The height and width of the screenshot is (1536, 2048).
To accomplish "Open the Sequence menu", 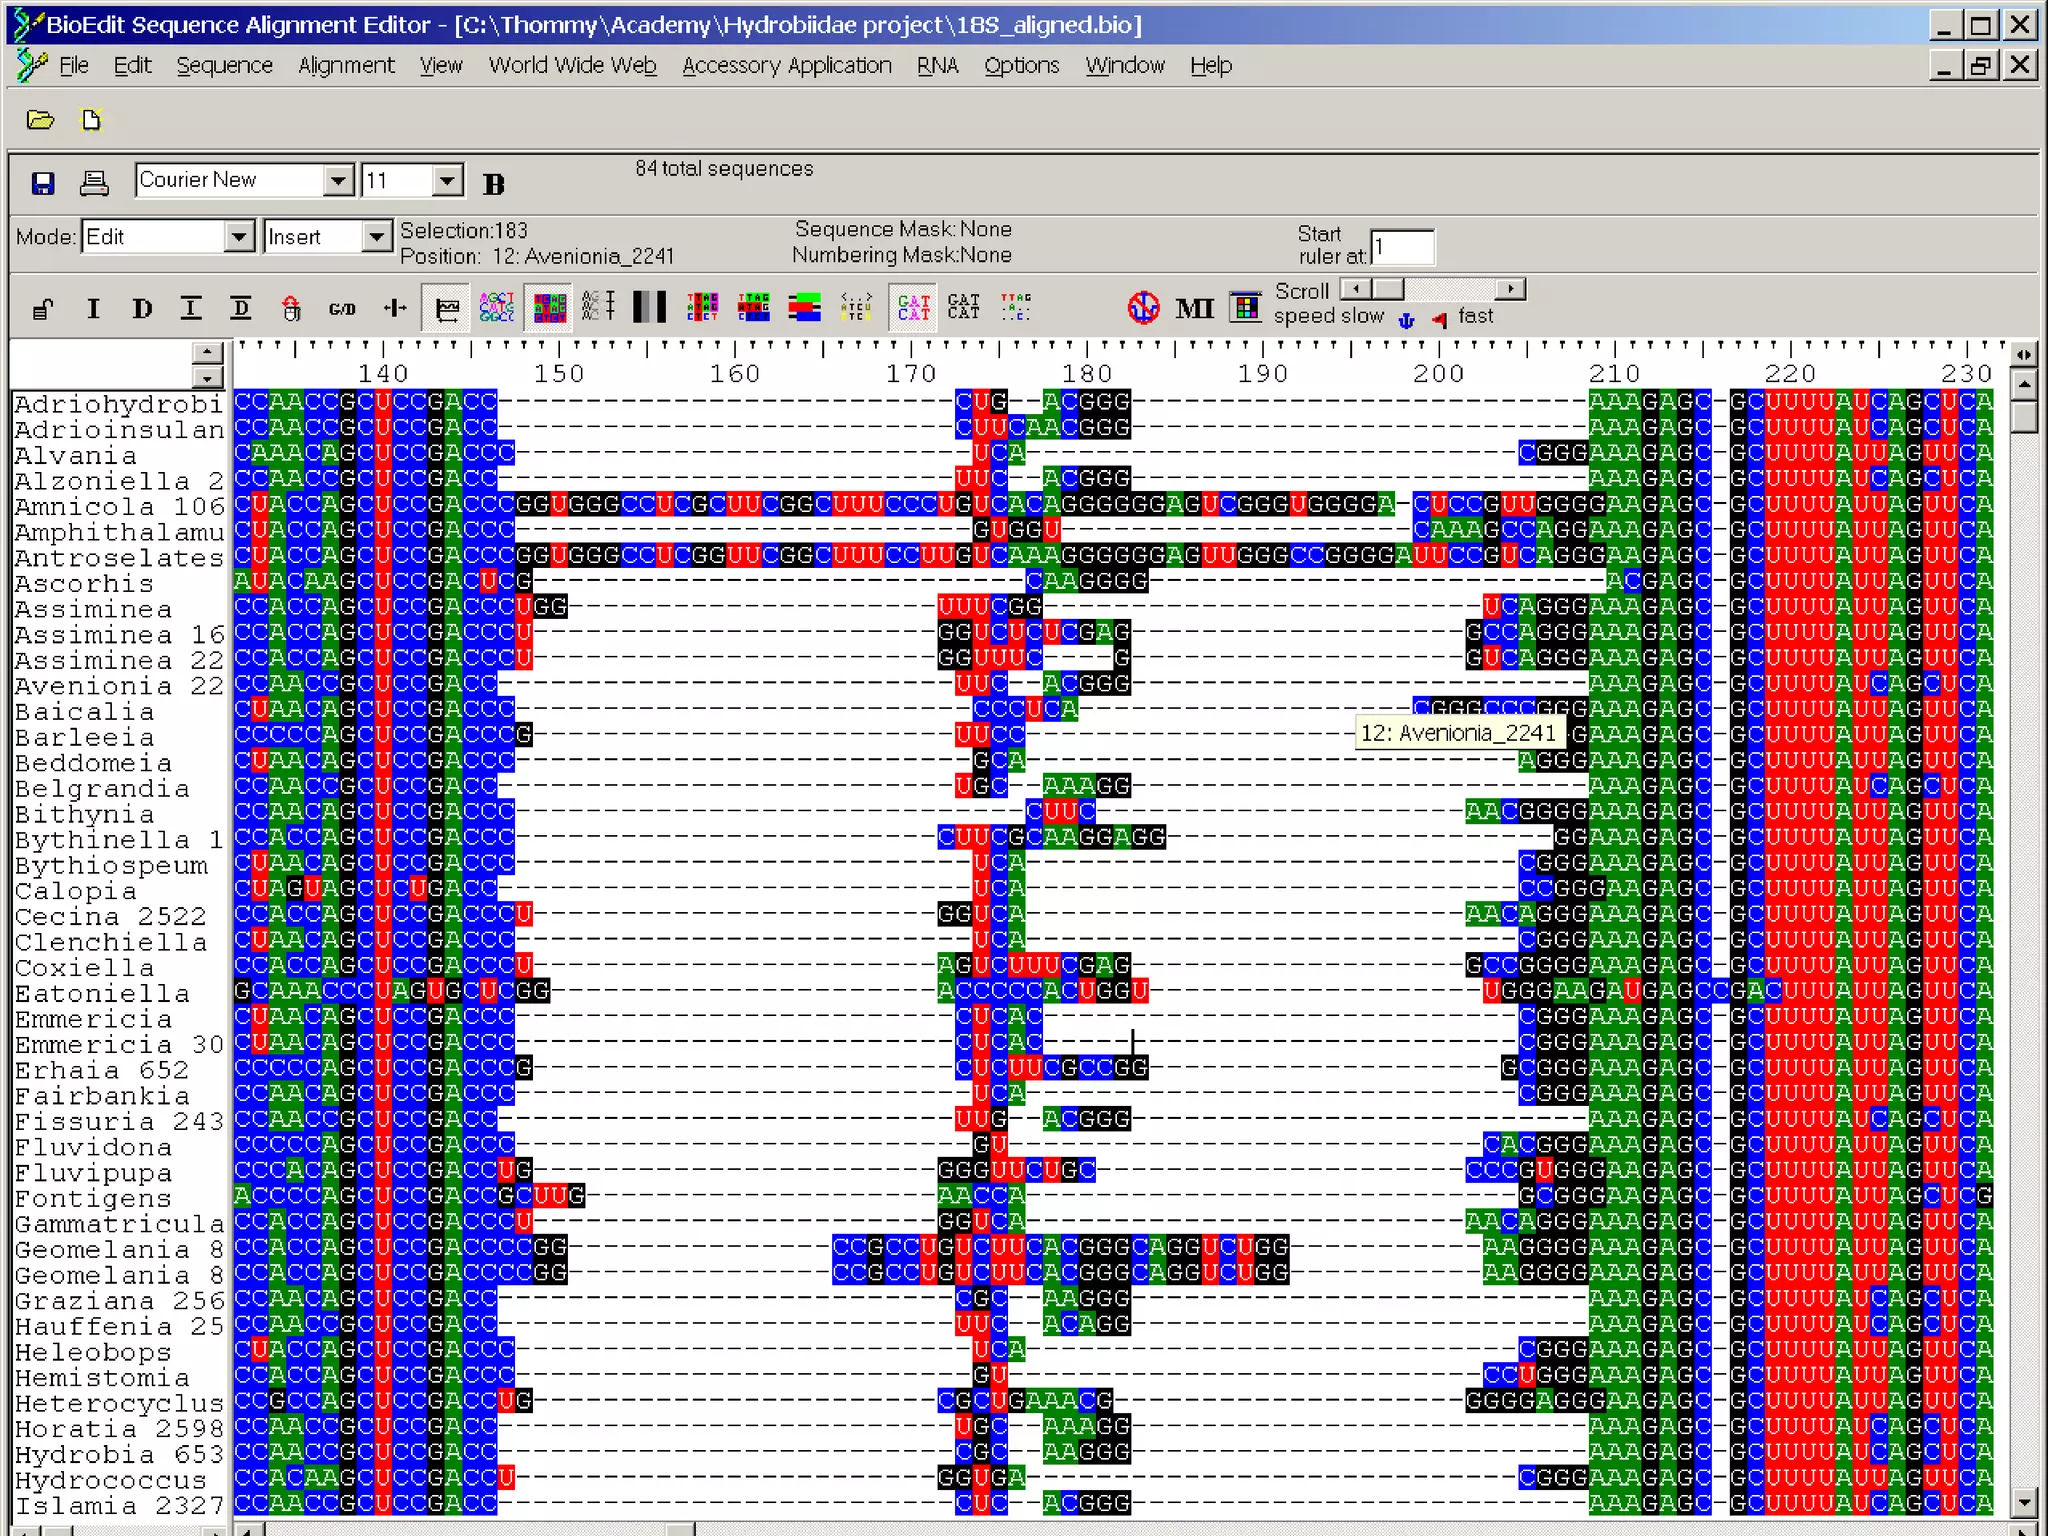I will click(x=224, y=66).
